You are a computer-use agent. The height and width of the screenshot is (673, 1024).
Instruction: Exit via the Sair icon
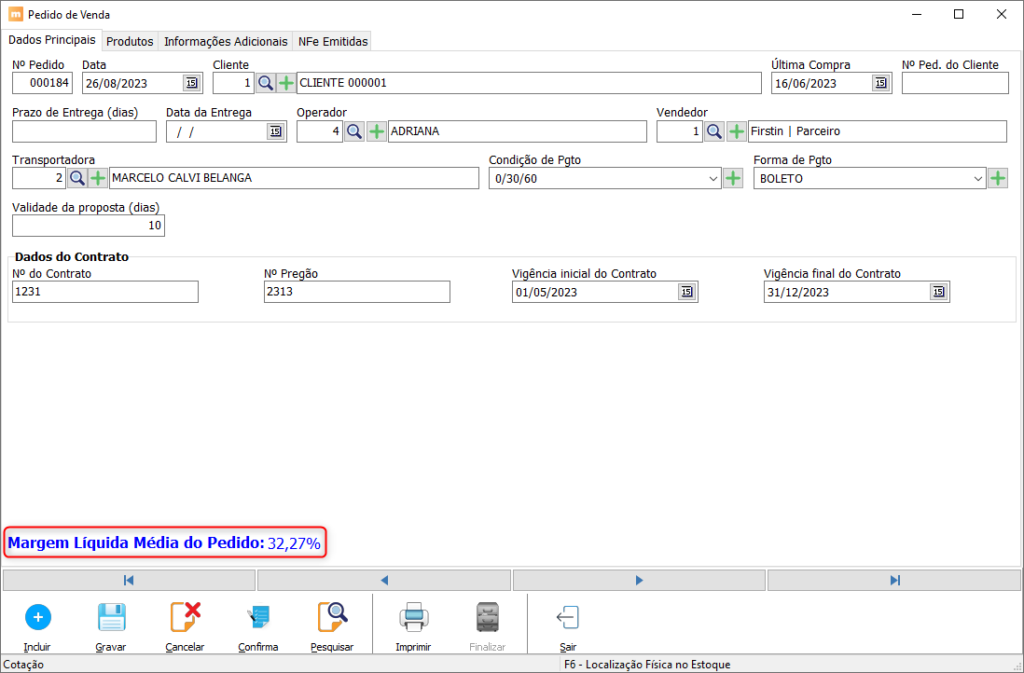click(568, 618)
